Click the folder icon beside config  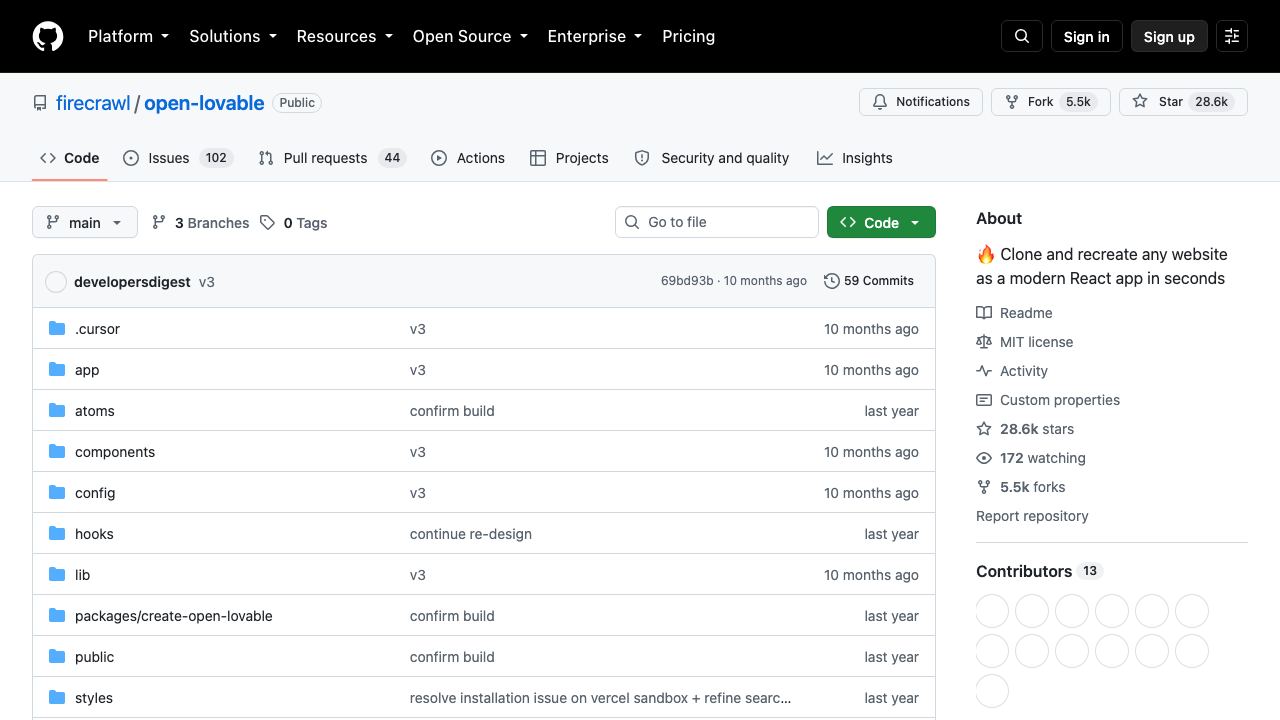57,493
